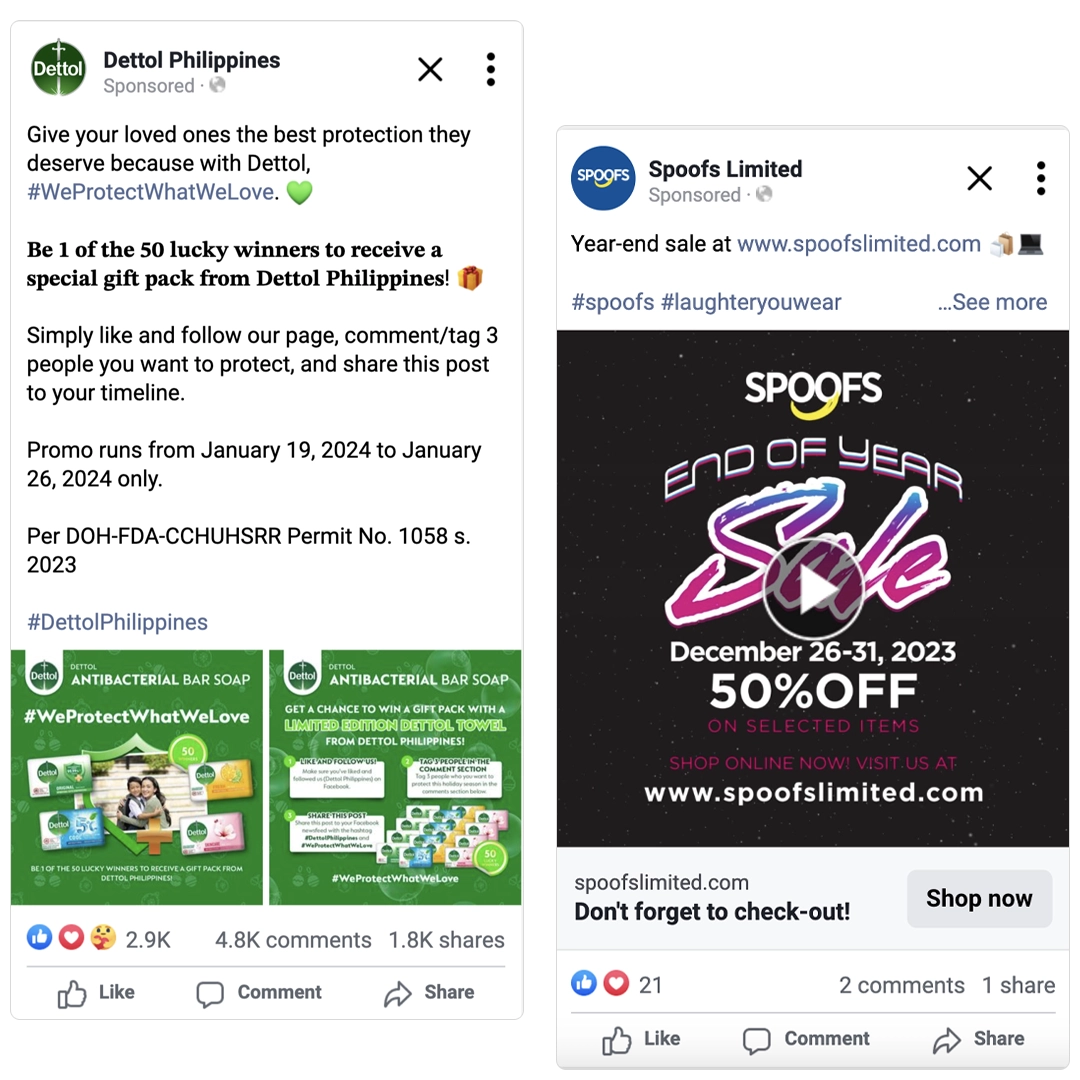The width and height of the screenshot is (1080, 1080).
Task: Open three-dot menu on Dettol post
Action: [490, 69]
